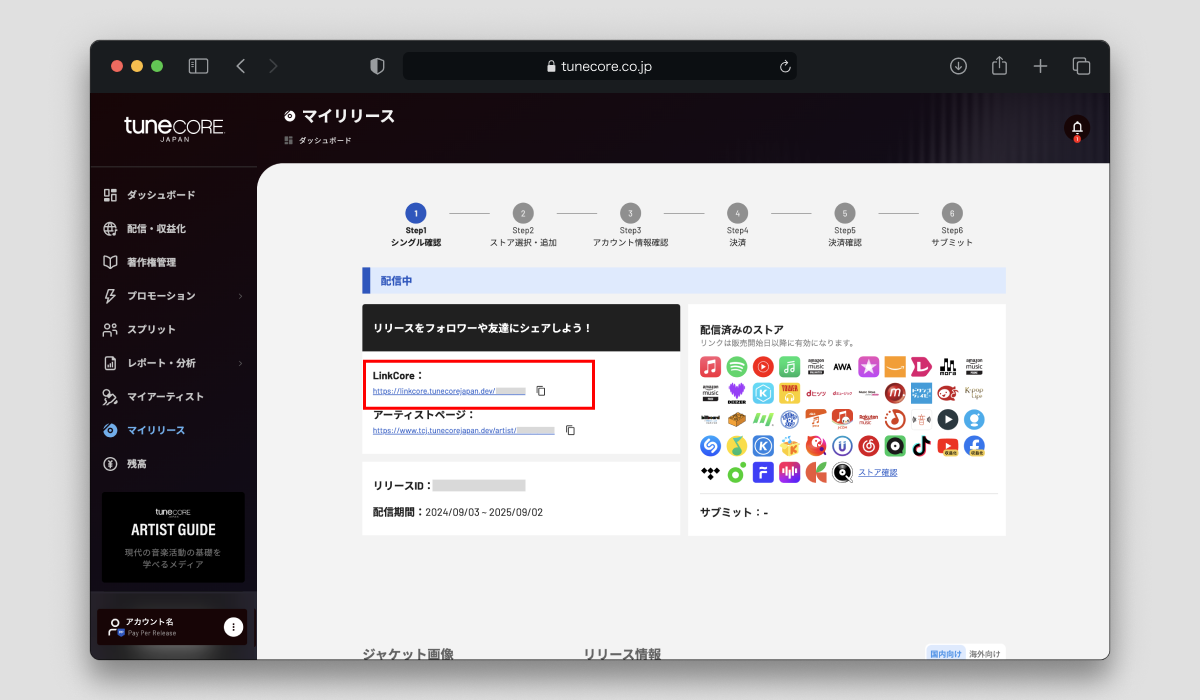Copy the LinkCore URL
1200x700 pixels.
[541, 391]
